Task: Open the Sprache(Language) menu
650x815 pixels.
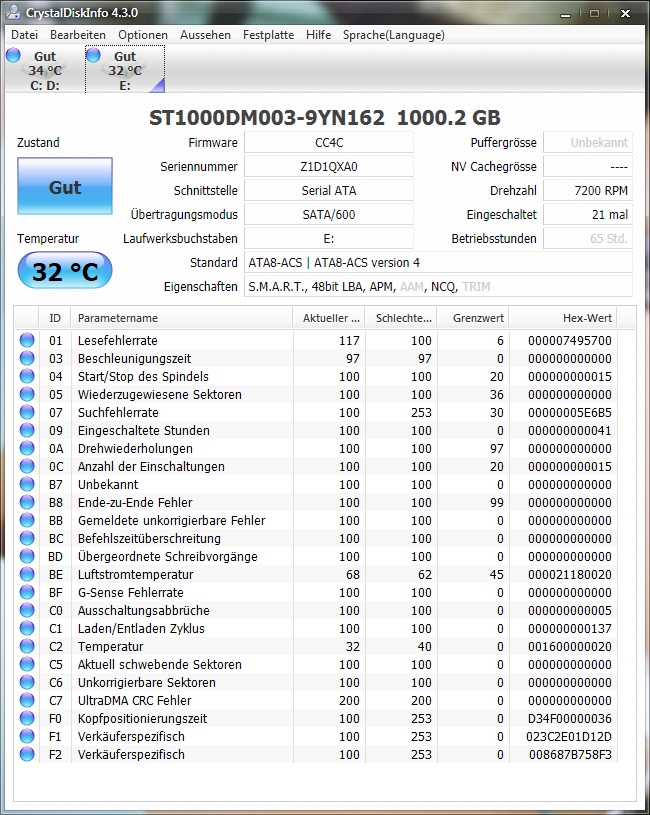Action: 393,35
